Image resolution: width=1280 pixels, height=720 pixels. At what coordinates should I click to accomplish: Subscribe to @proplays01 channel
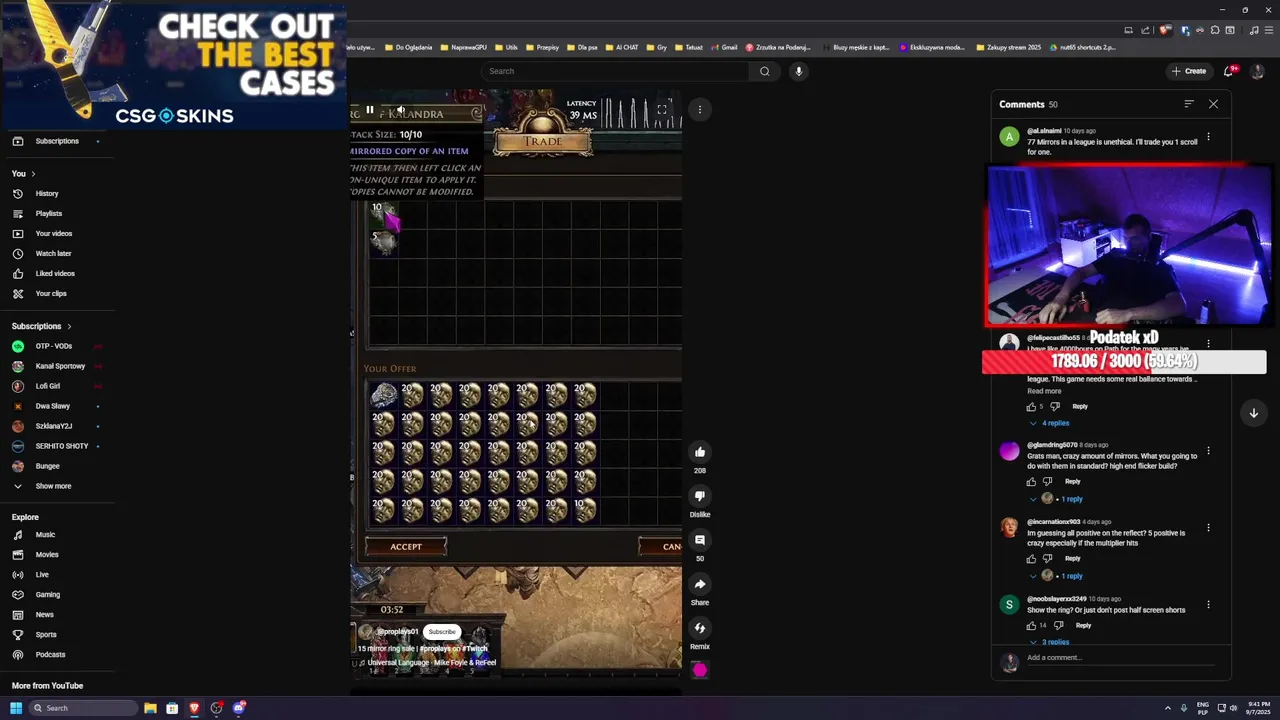(x=442, y=632)
